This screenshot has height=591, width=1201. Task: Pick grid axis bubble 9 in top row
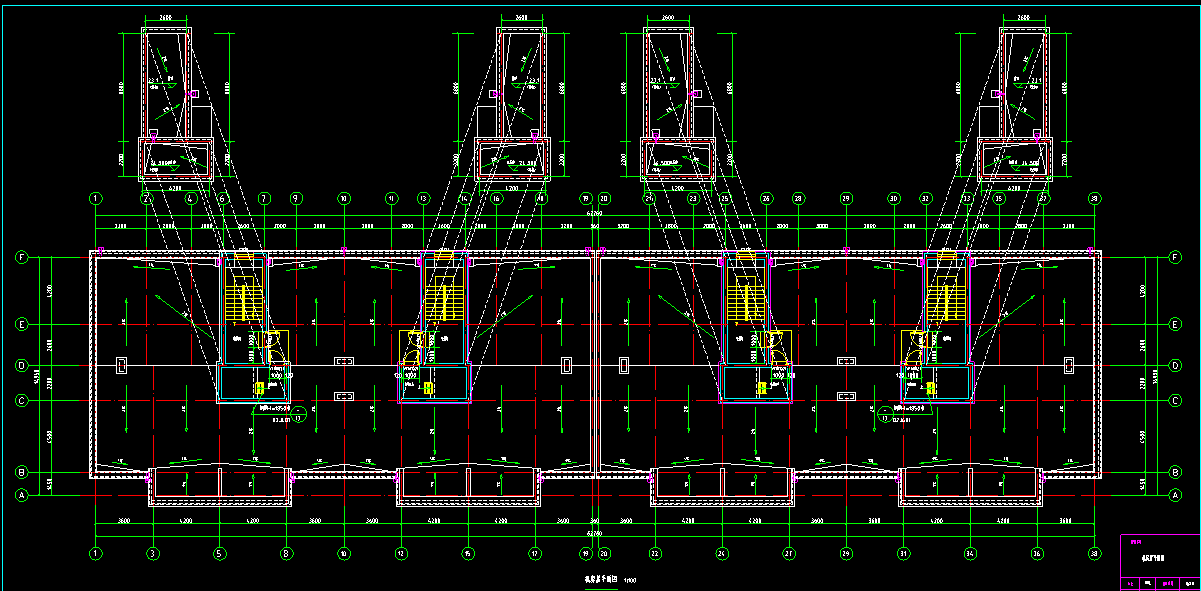point(296,199)
